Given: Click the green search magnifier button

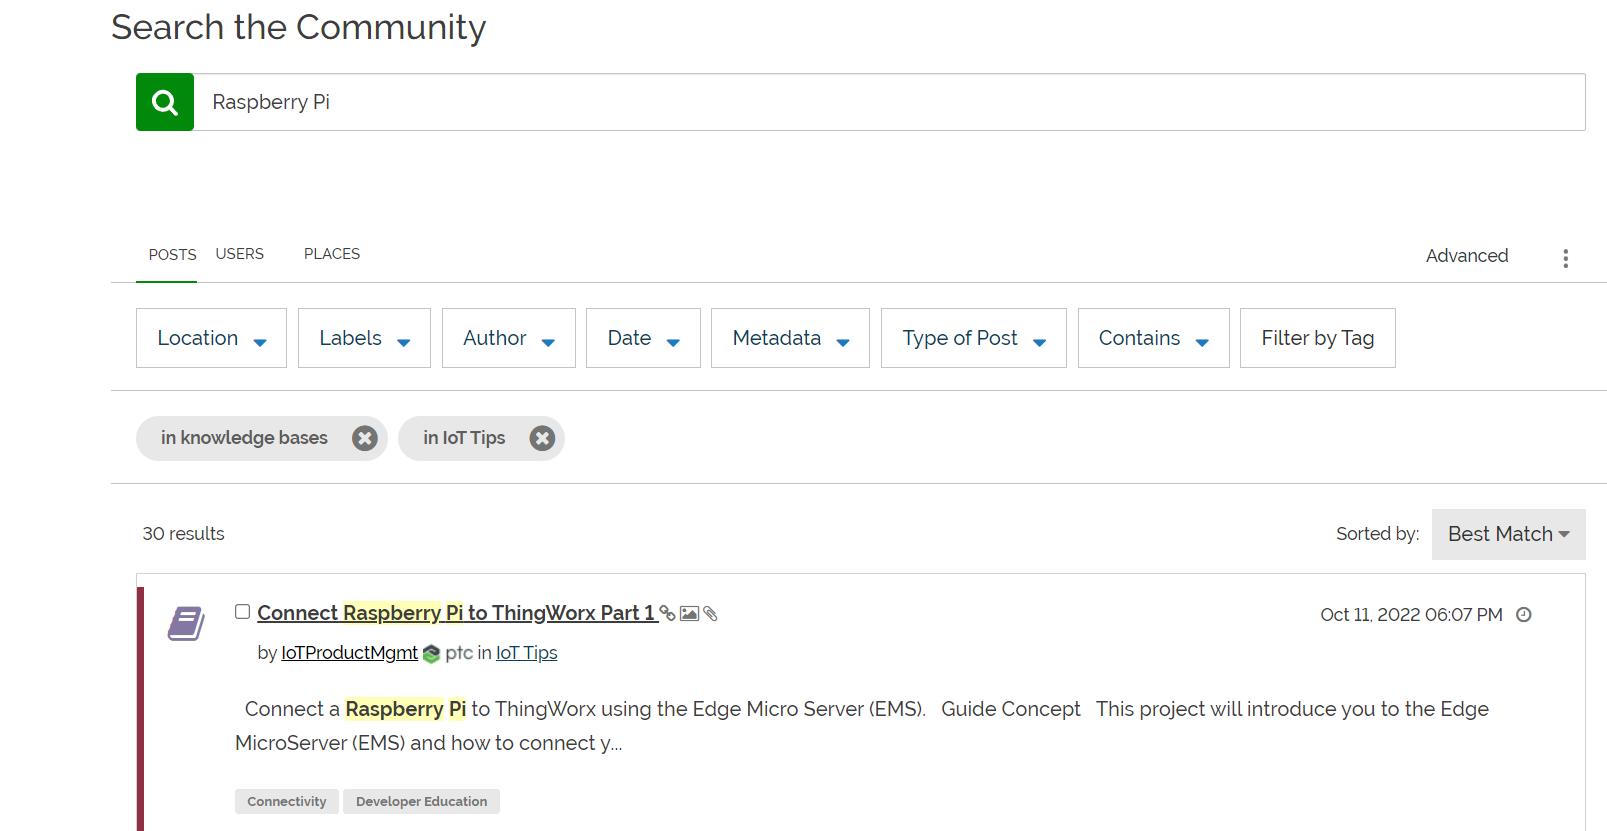Looking at the screenshot, I should pyautogui.click(x=165, y=102).
